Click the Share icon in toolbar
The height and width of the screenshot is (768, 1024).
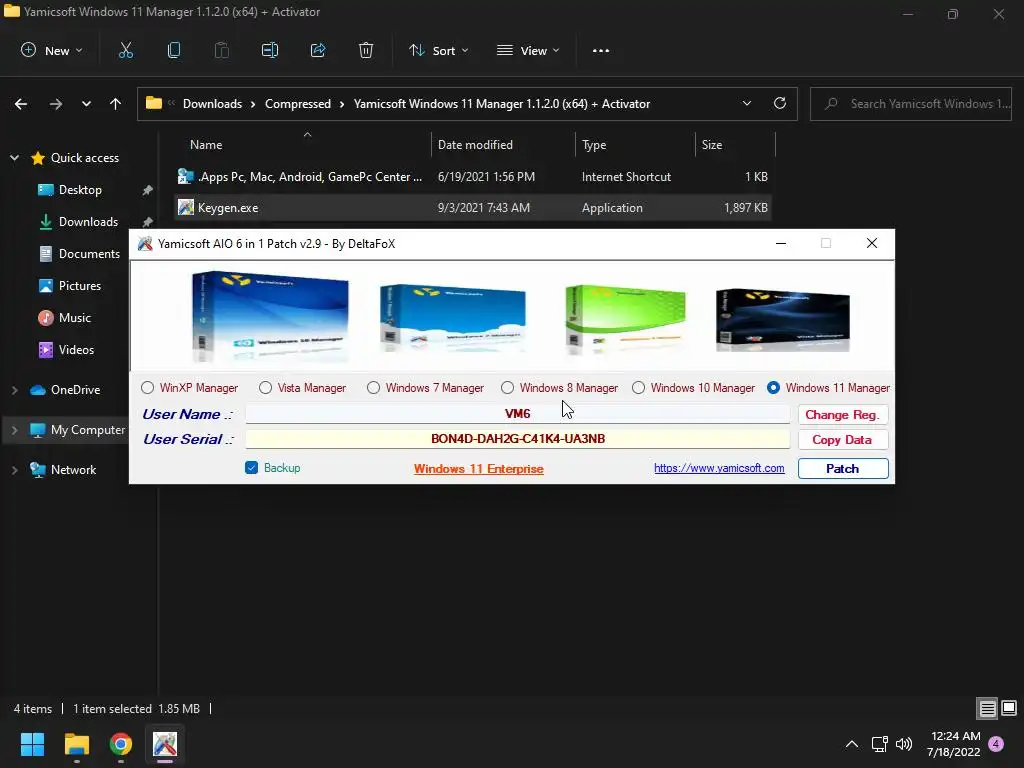[318, 50]
